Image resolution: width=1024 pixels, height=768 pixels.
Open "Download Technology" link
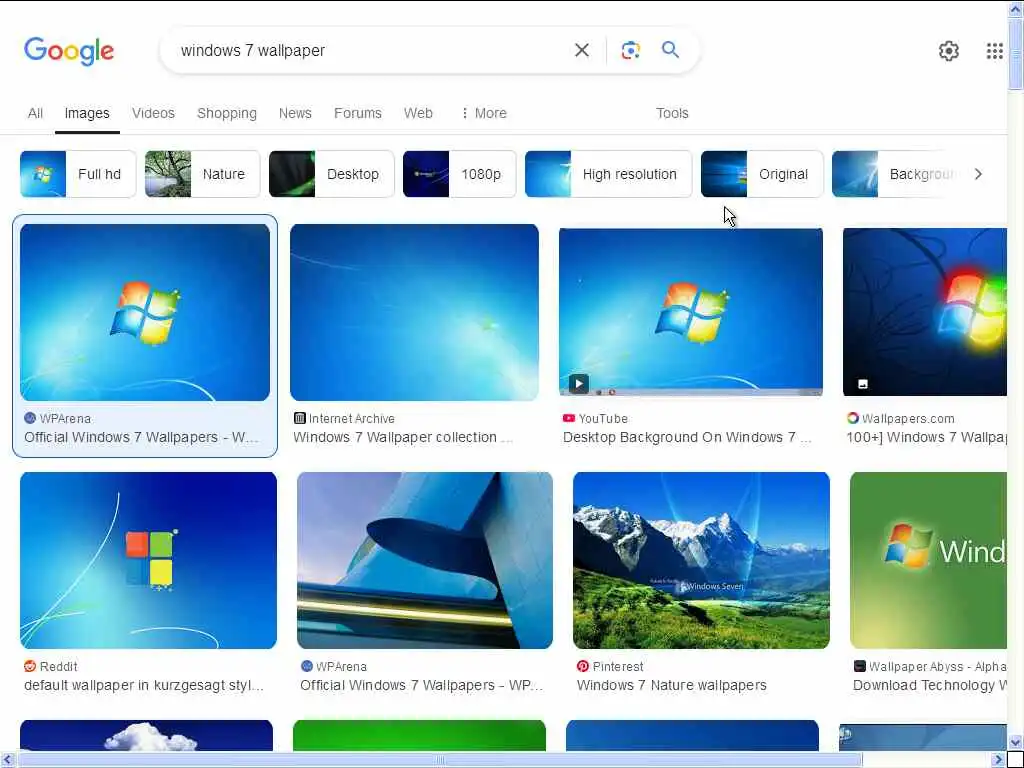click(929, 685)
